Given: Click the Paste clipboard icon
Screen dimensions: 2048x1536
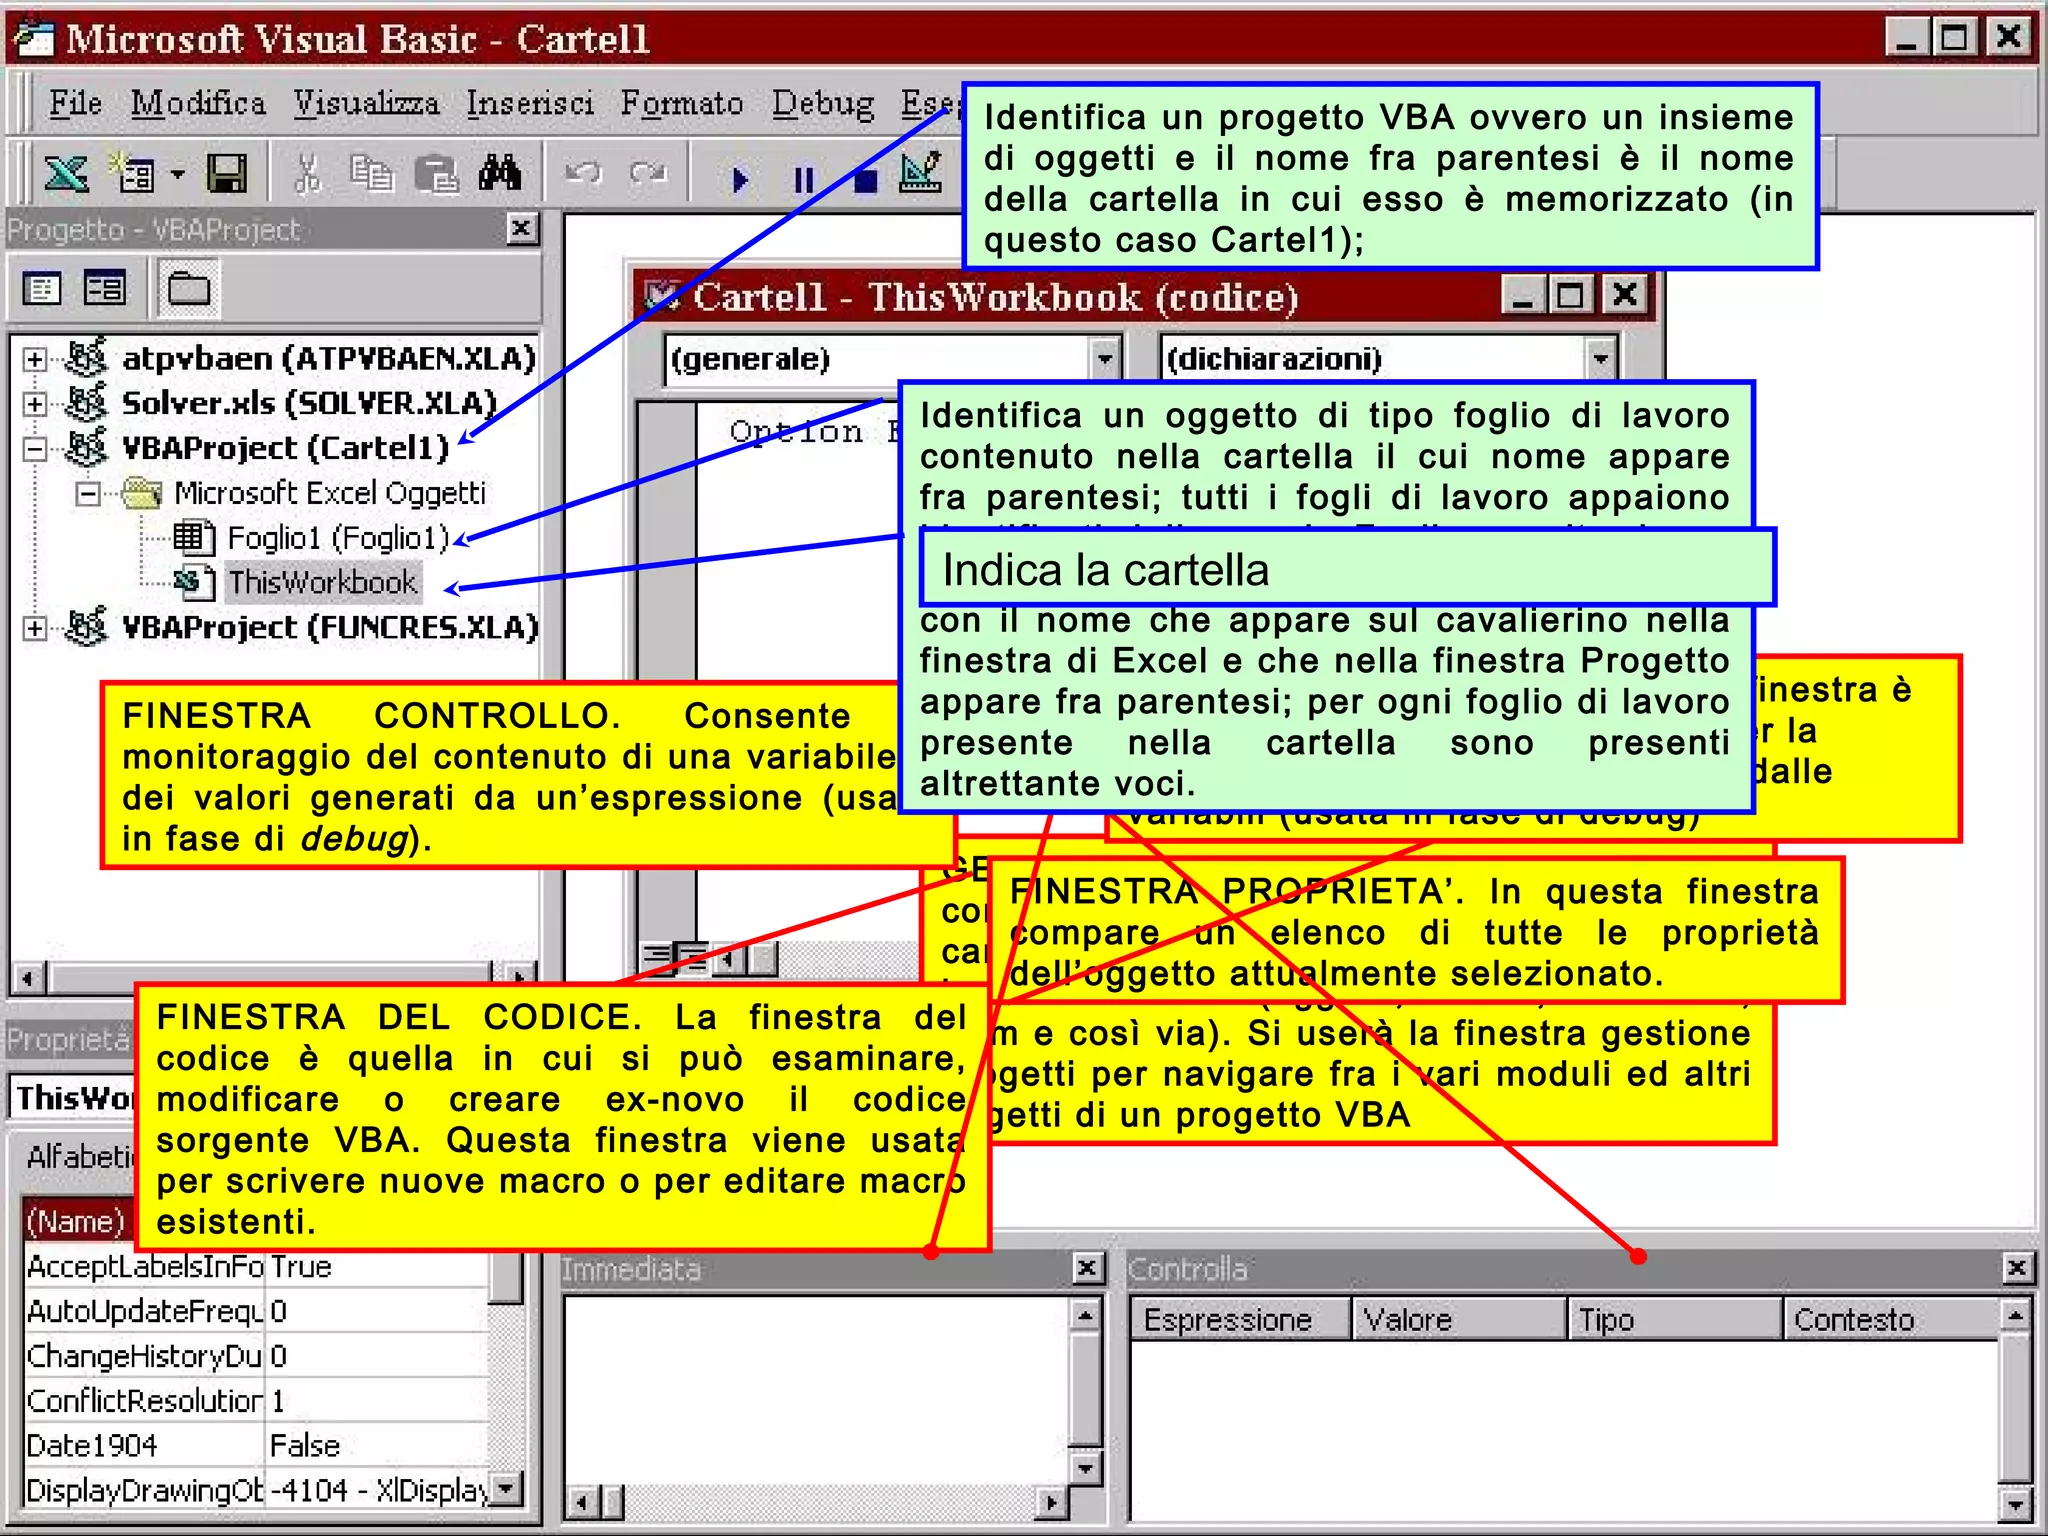Looking at the screenshot, I should 436,174.
